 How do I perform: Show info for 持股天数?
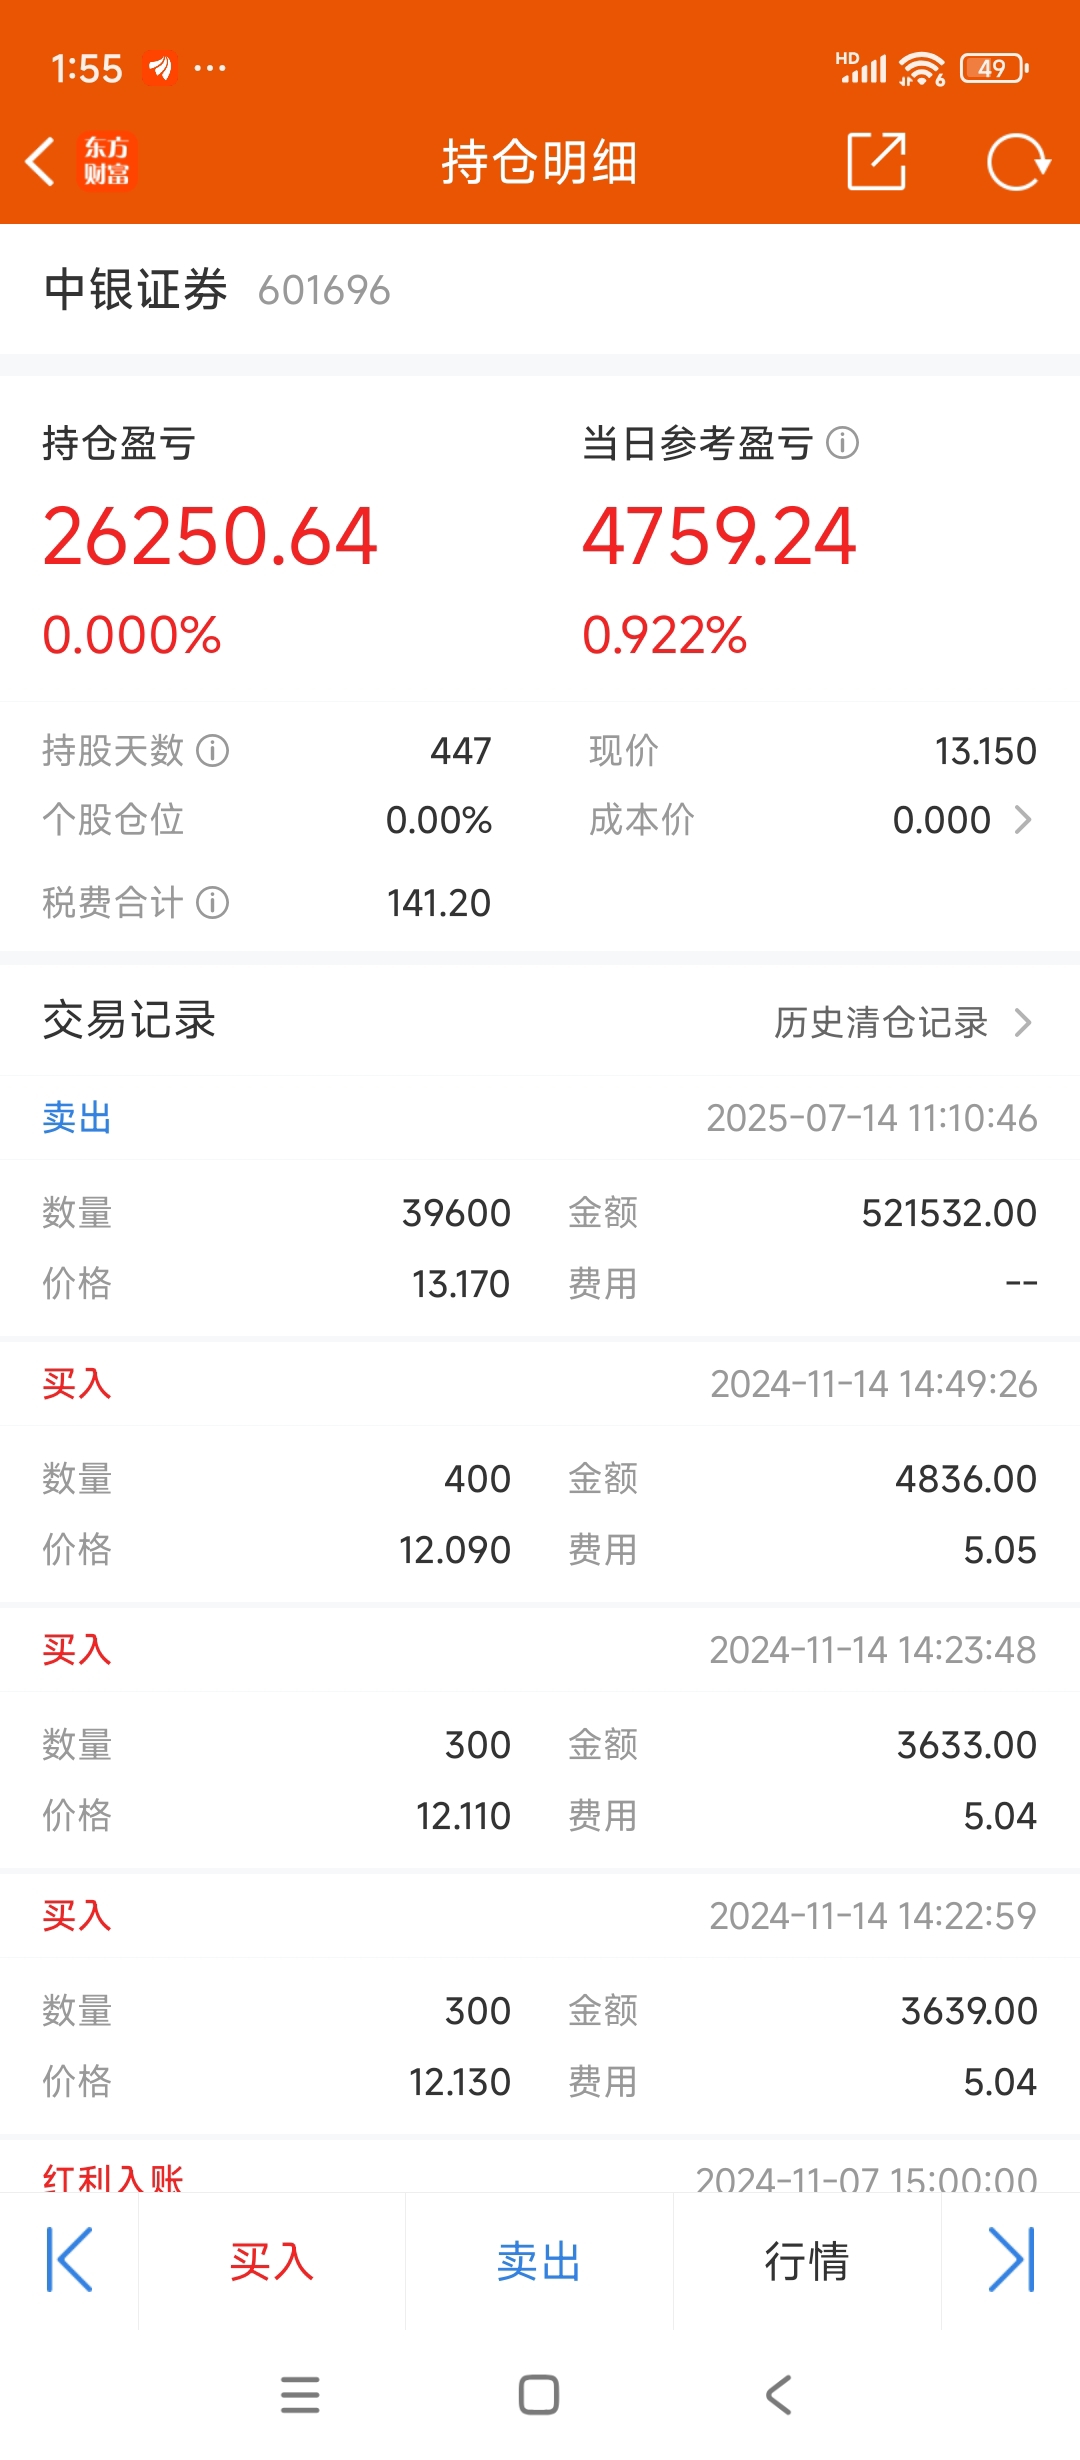pos(213,750)
